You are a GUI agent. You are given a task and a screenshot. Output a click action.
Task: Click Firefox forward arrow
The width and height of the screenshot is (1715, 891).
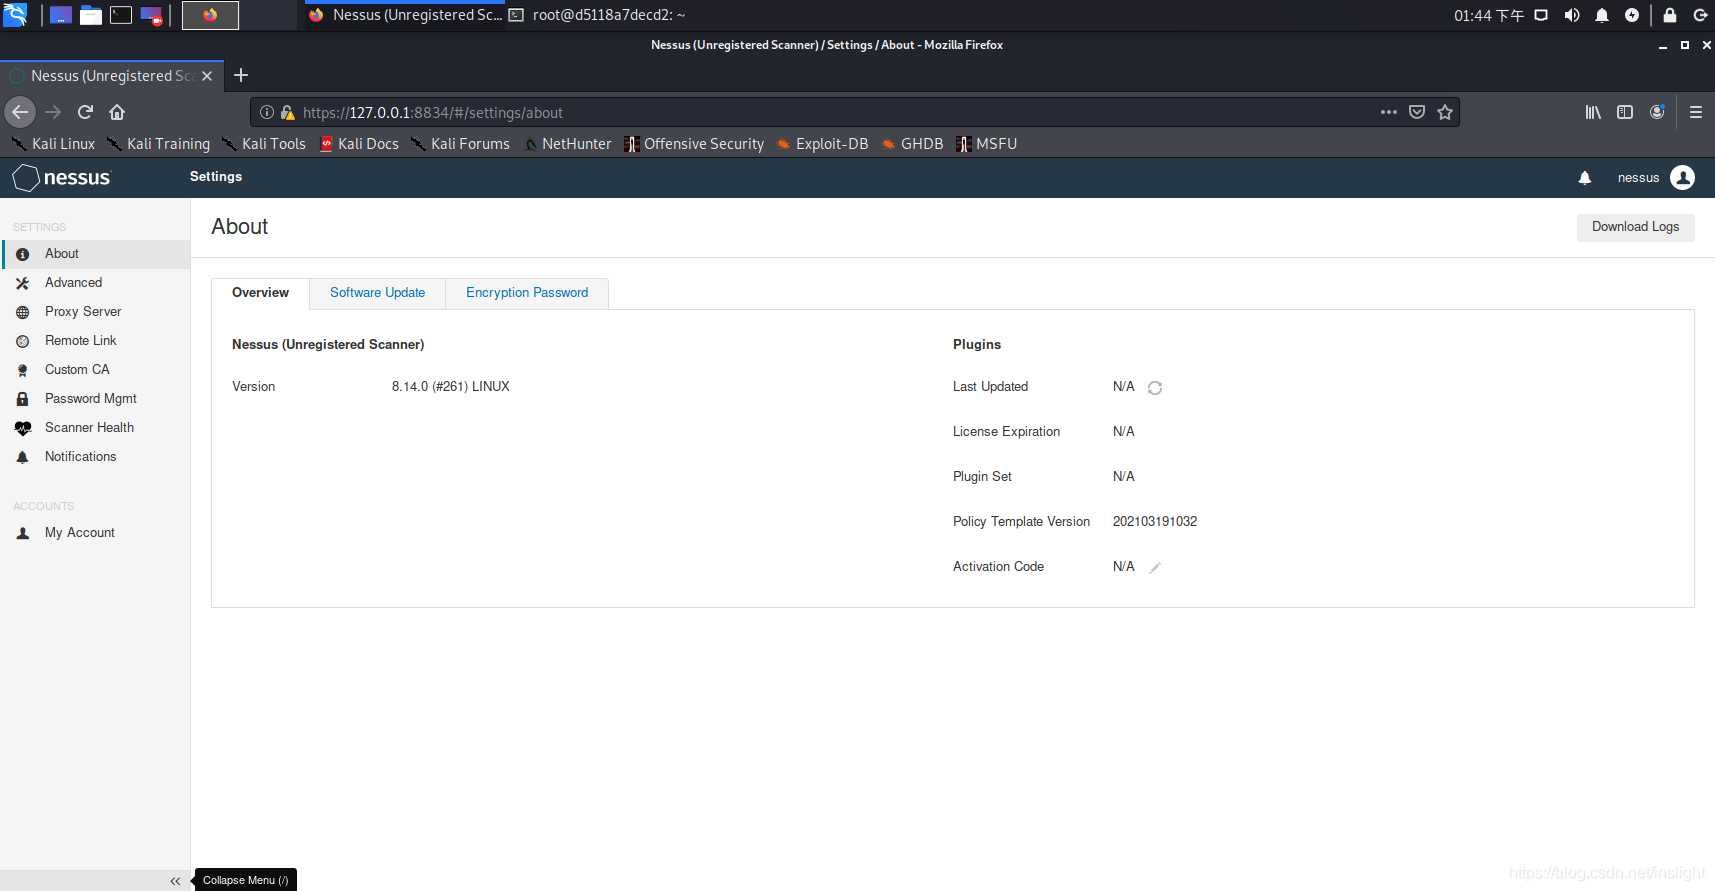click(53, 112)
